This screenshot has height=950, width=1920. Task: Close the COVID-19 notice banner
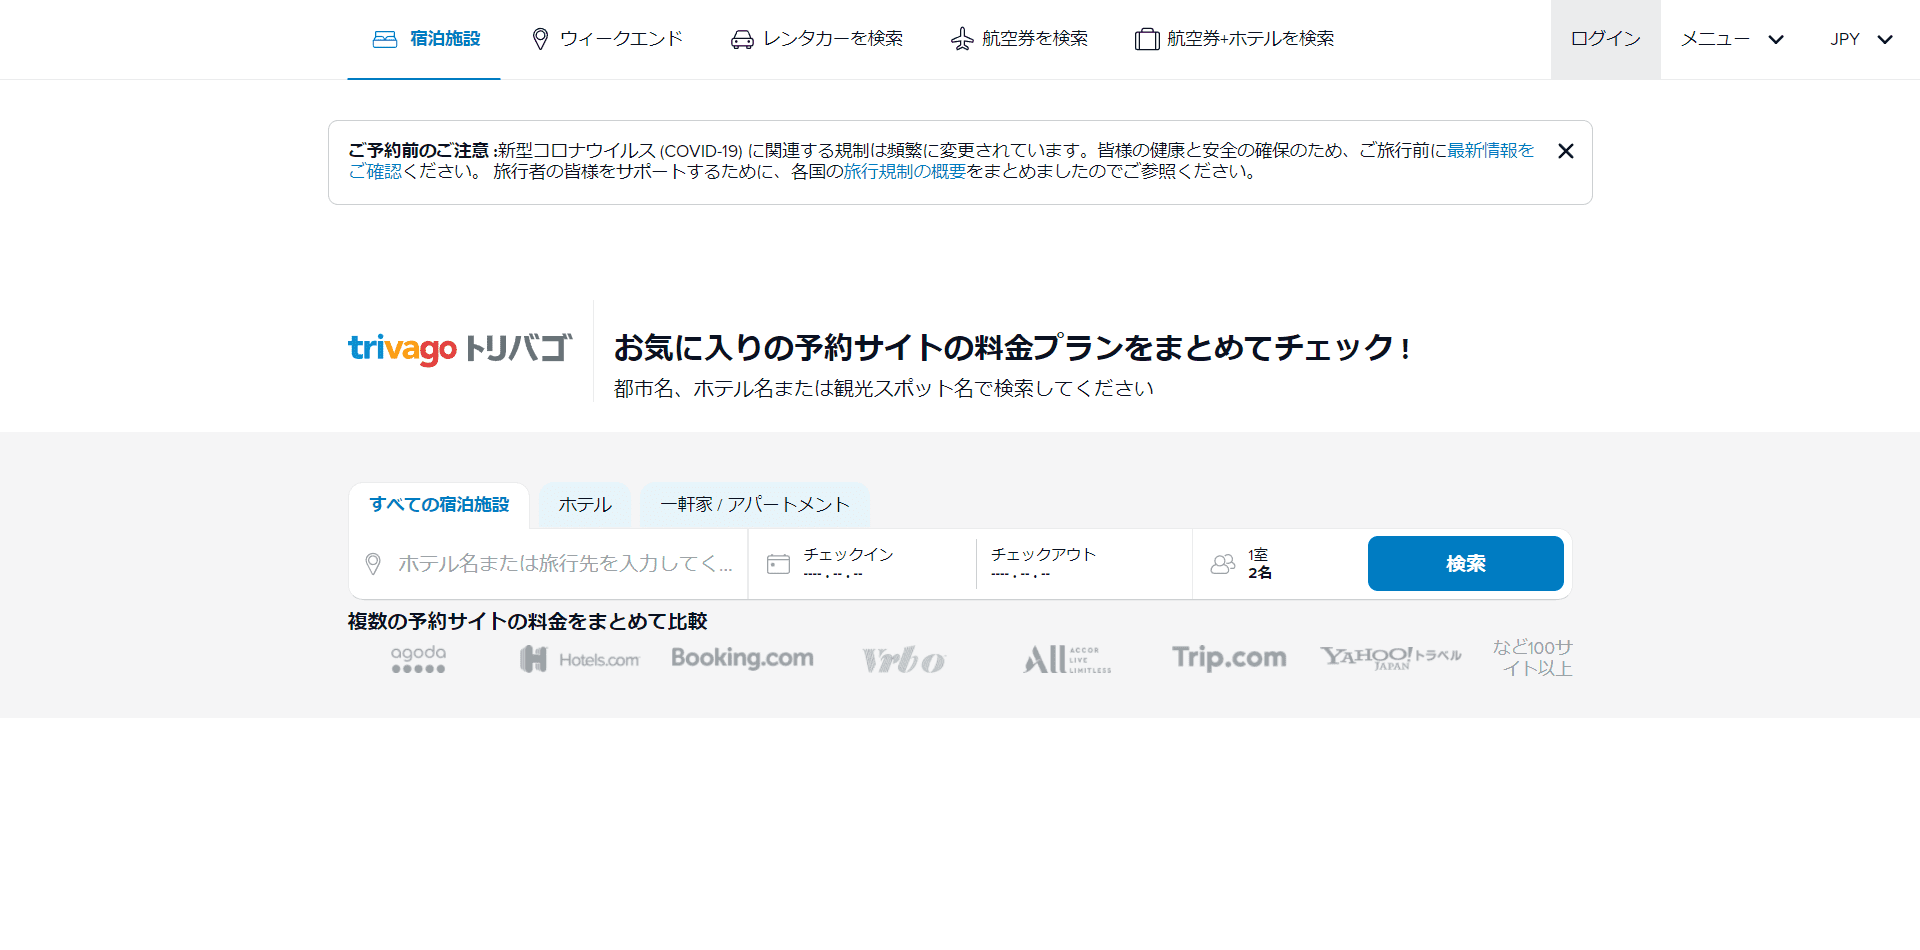[1566, 151]
